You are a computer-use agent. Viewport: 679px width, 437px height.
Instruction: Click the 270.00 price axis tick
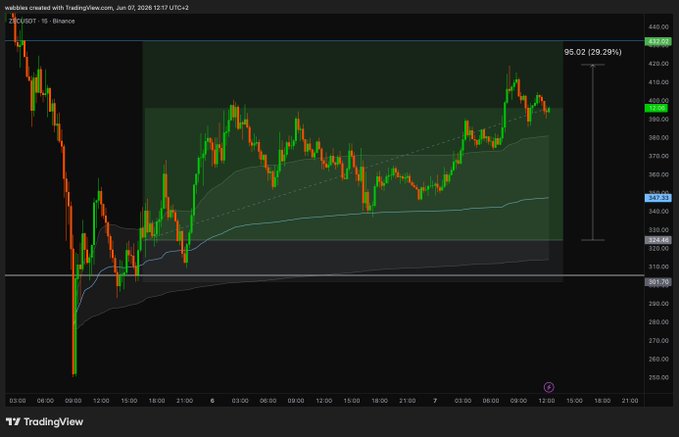[x=658, y=341]
